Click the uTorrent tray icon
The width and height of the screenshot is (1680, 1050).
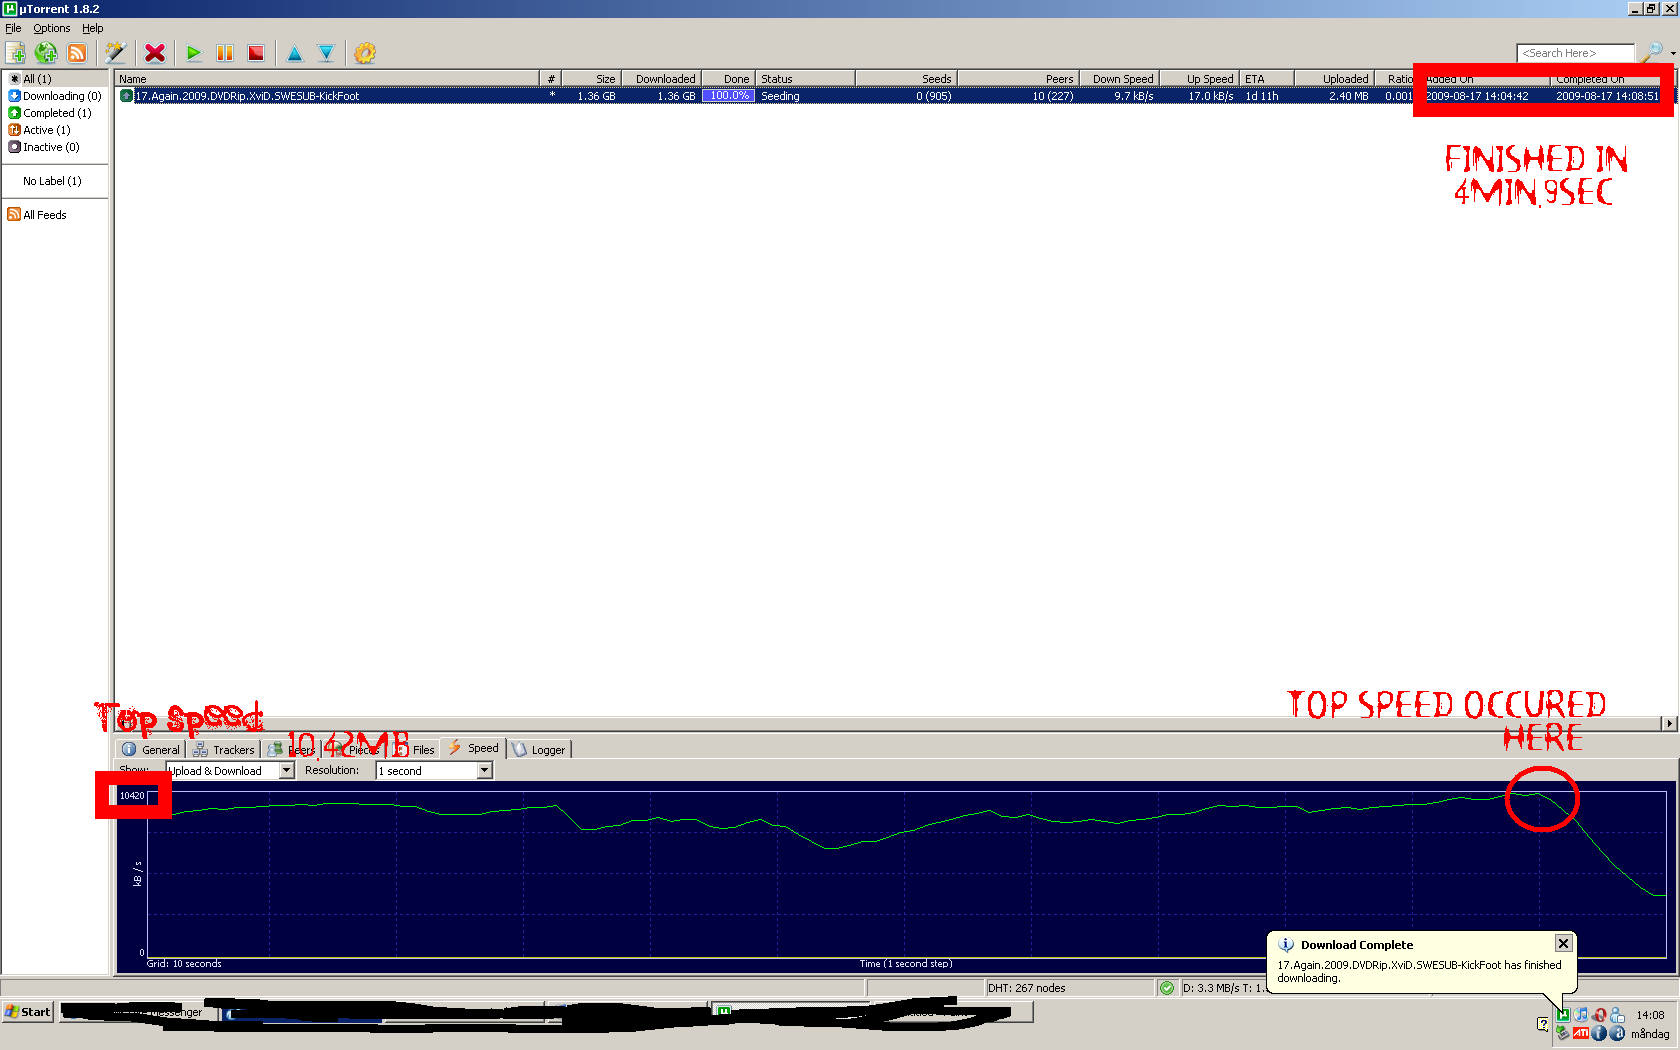pyautogui.click(x=1564, y=1015)
